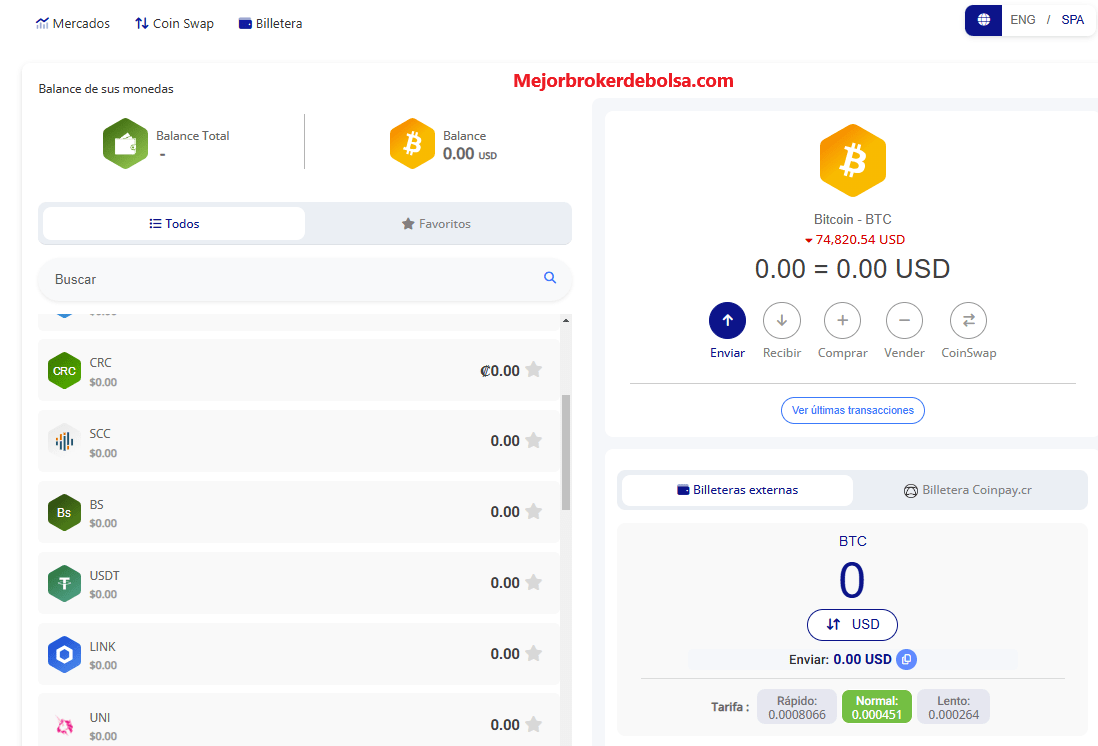Image resolution: width=1098 pixels, height=746 pixels.
Task: Open Ver últimas transacciones
Action: [852, 410]
